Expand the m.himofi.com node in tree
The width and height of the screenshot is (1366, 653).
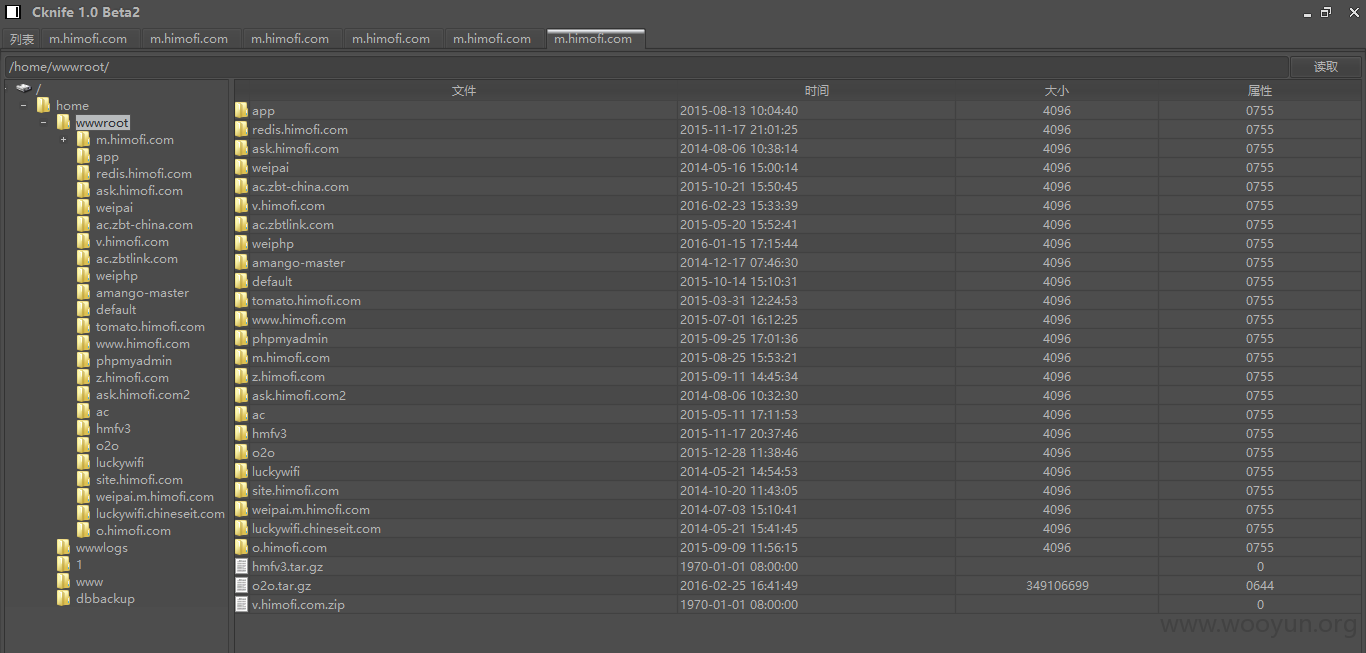[63, 139]
